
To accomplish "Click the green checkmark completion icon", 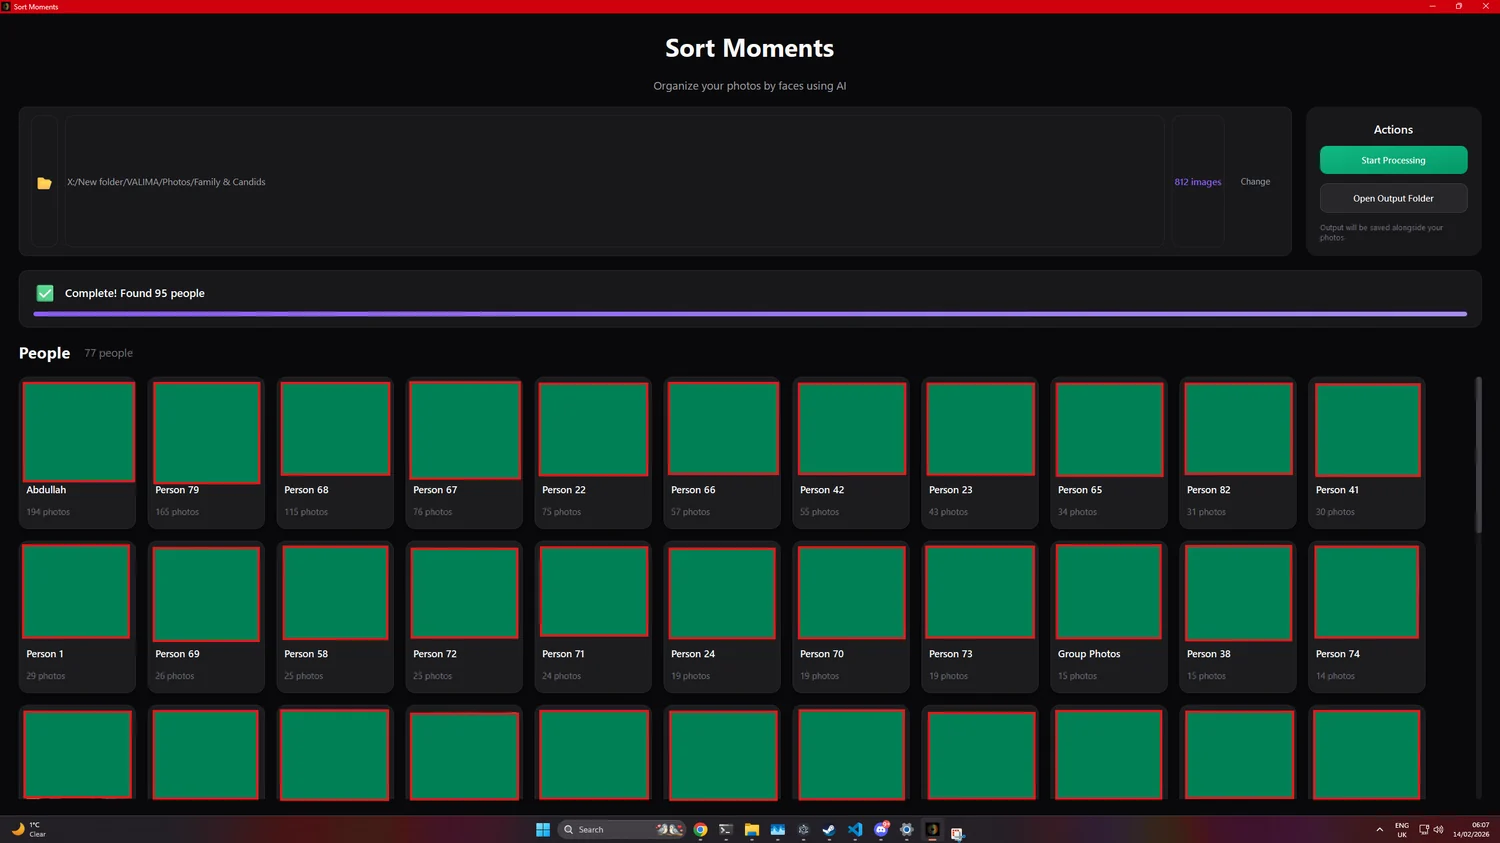I will click(x=45, y=293).
